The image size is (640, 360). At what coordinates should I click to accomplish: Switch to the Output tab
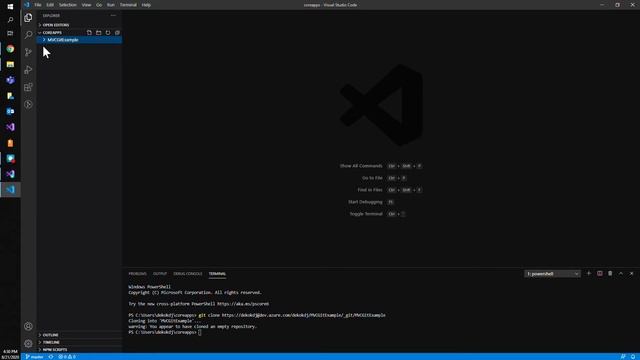(x=160, y=273)
